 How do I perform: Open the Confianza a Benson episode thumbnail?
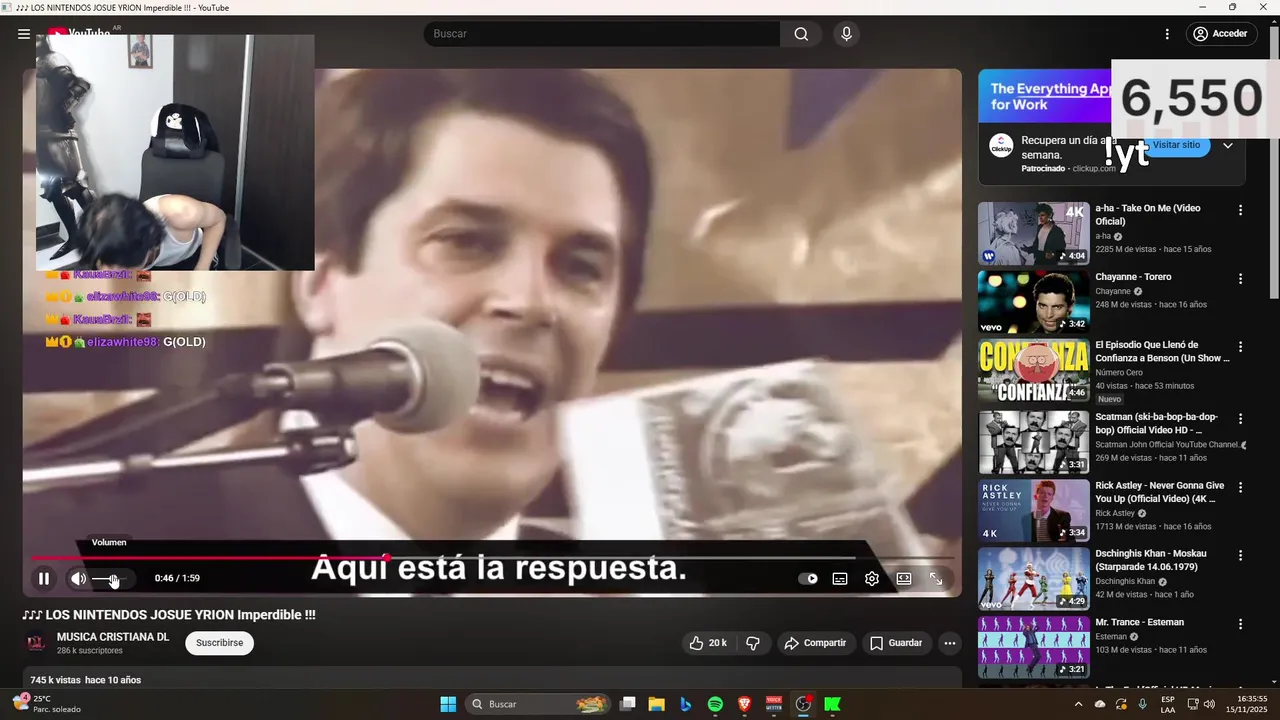click(1033, 371)
